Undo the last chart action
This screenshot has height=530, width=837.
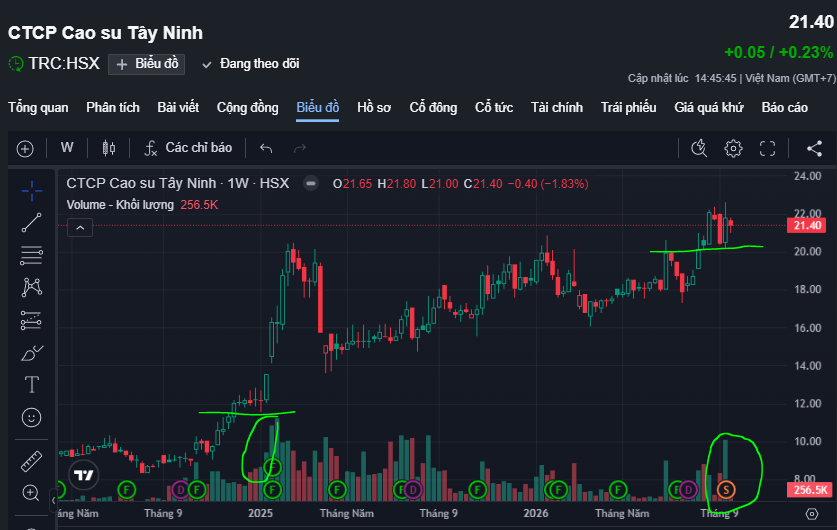coord(266,148)
